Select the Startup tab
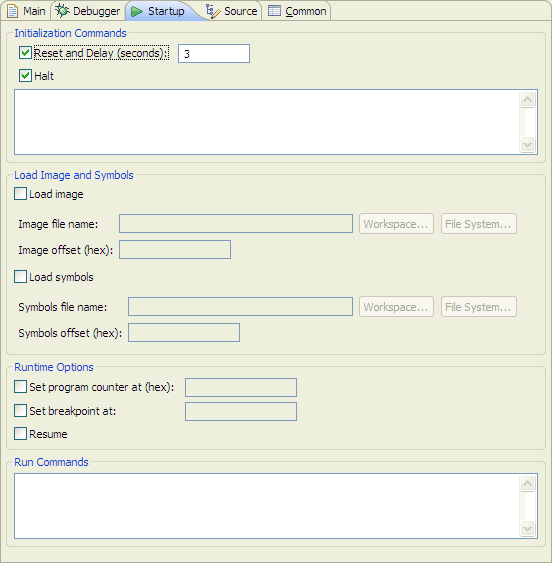The width and height of the screenshot is (552, 563). tap(161, 11)
